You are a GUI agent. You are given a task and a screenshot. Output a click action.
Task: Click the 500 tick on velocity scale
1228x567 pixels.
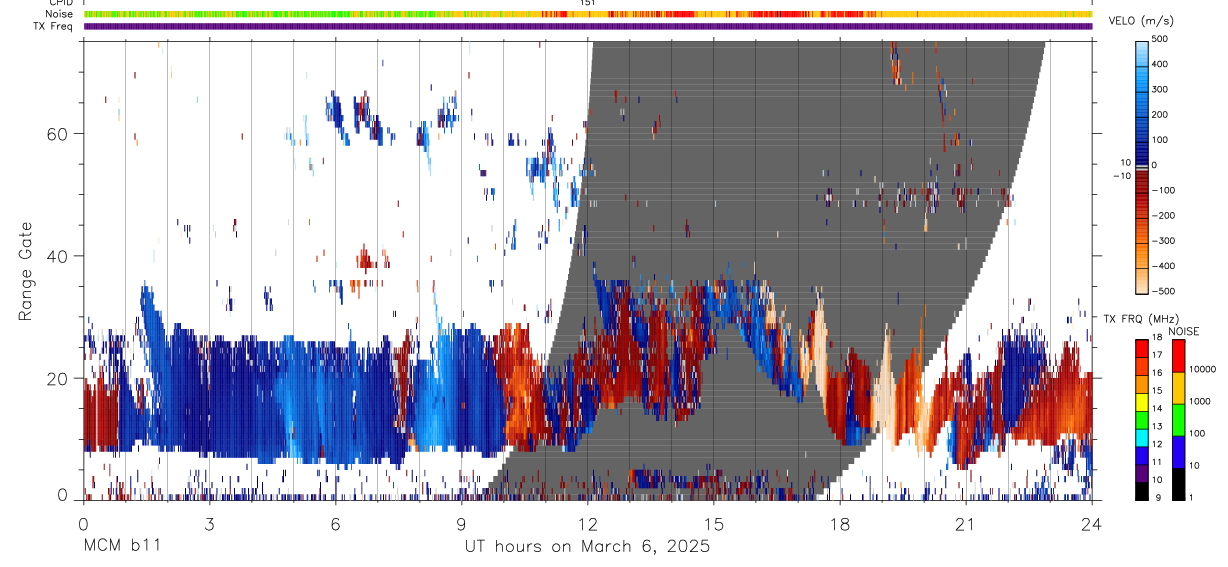tap(1161, 39)
